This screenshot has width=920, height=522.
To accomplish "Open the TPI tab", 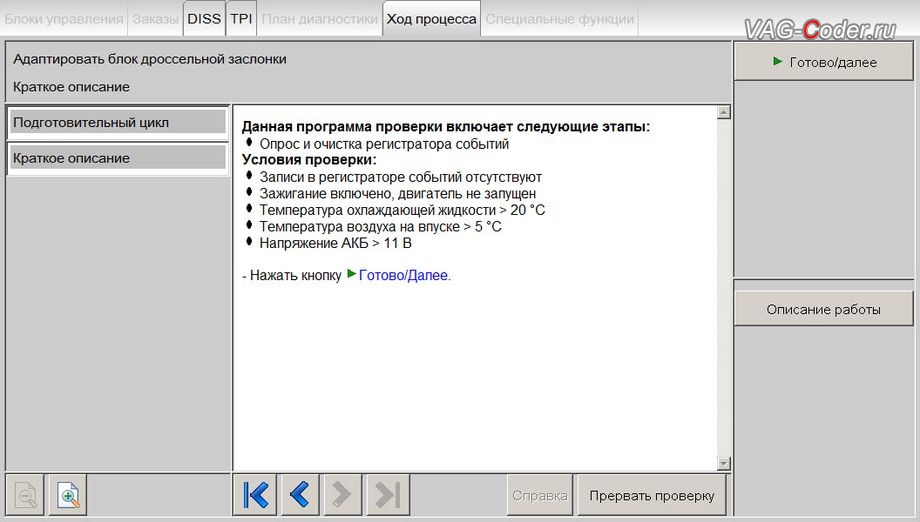I will 241,19.
